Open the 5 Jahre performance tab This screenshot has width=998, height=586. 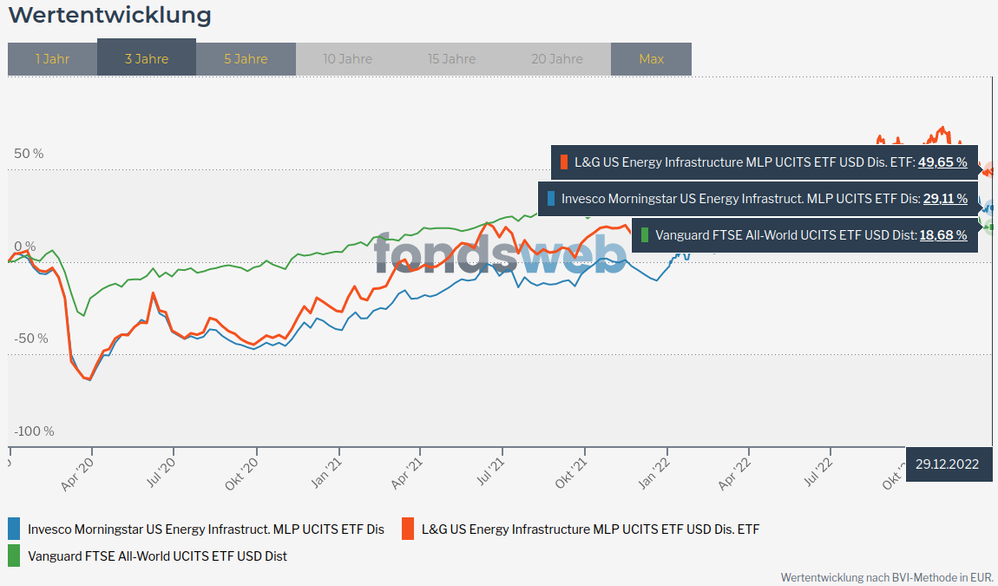tap(245, 59)
